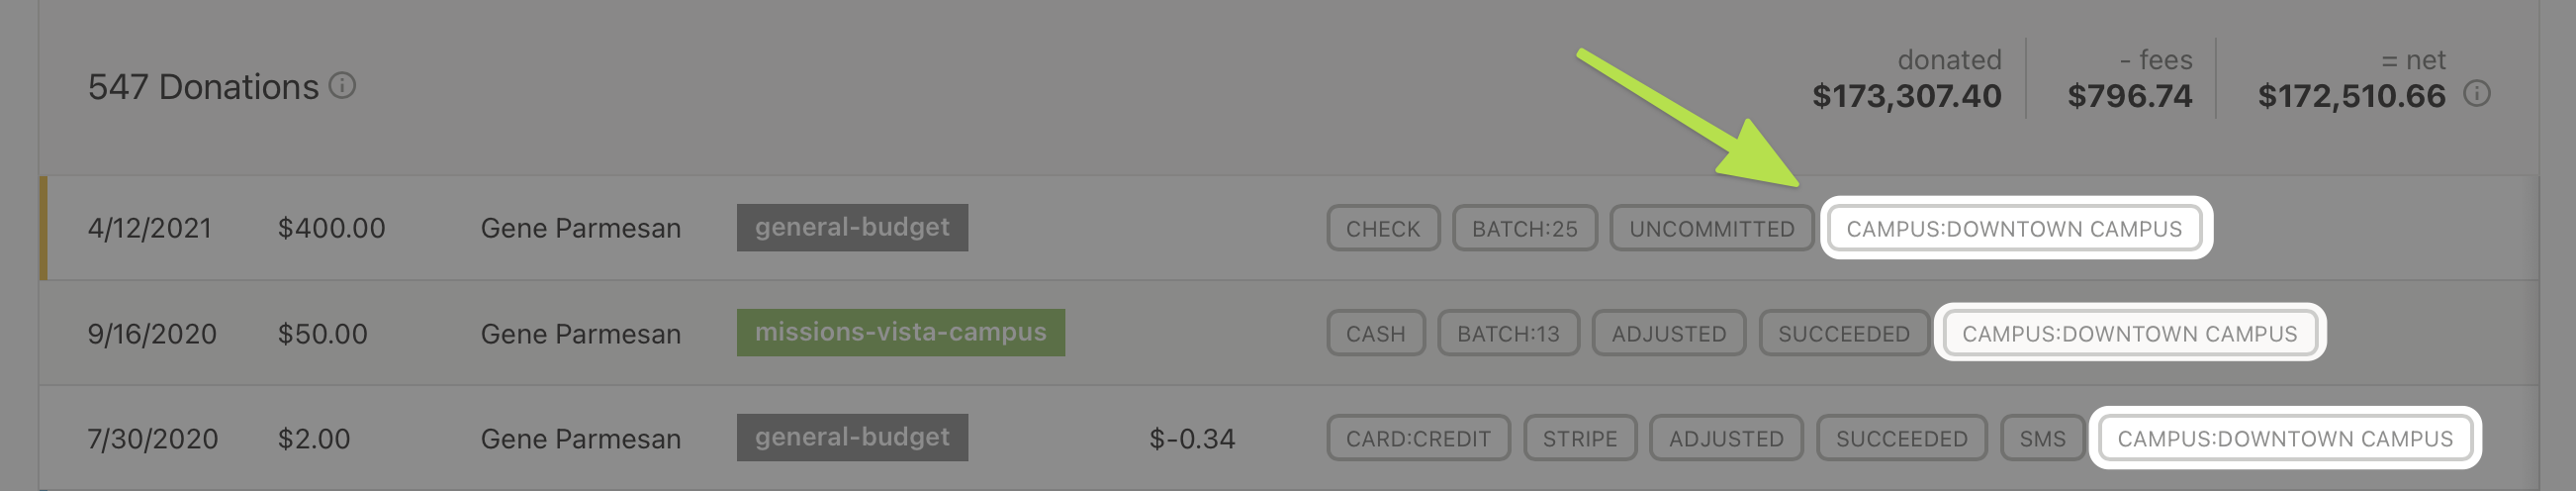Open campus tag on the $2.00 donation

point(2284,439)
